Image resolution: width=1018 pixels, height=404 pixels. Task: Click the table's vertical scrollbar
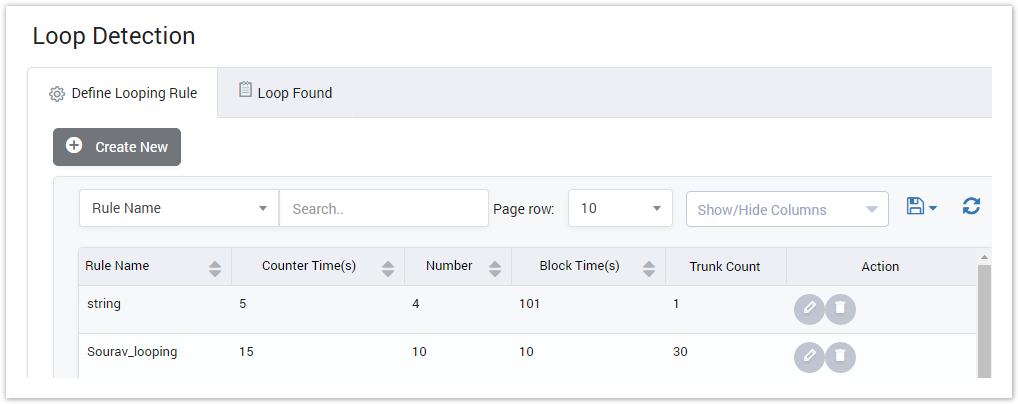point(983,320)
